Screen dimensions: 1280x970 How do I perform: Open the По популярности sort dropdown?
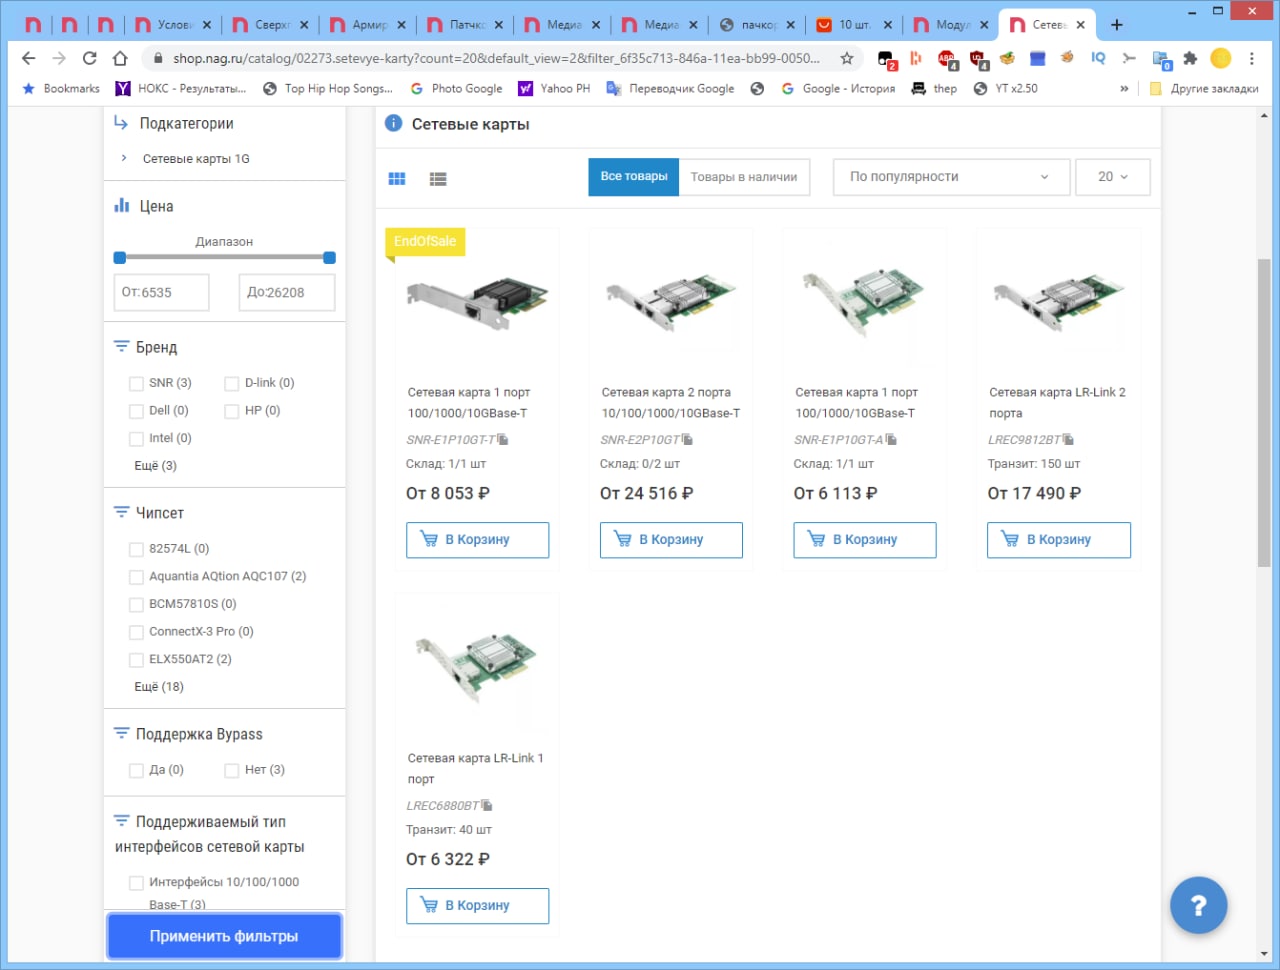(x=950, y=177)
